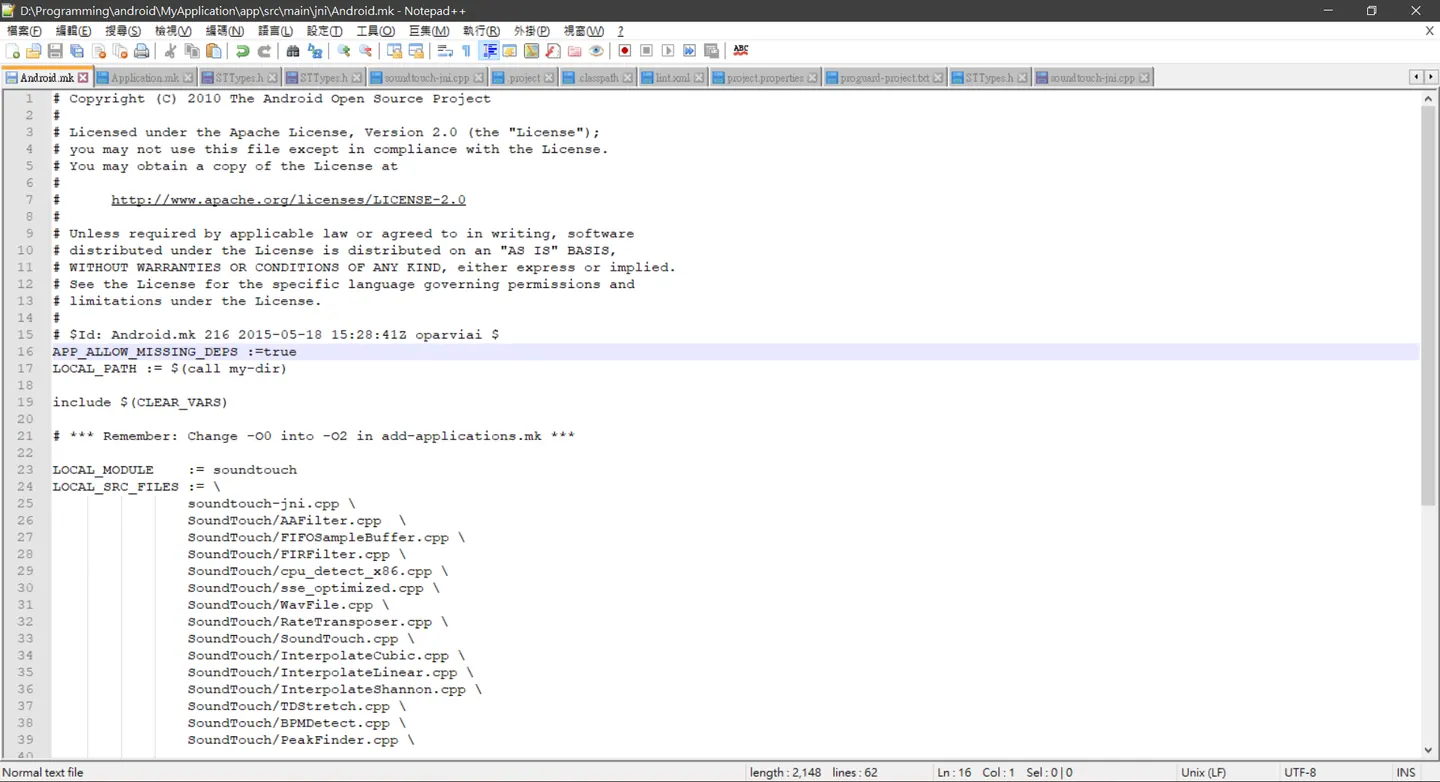The height and width of the screenshot is (782, 1440).
Task: Open Find with the binoculars icon
Action: pyautogui.click(x=293, y=51)
